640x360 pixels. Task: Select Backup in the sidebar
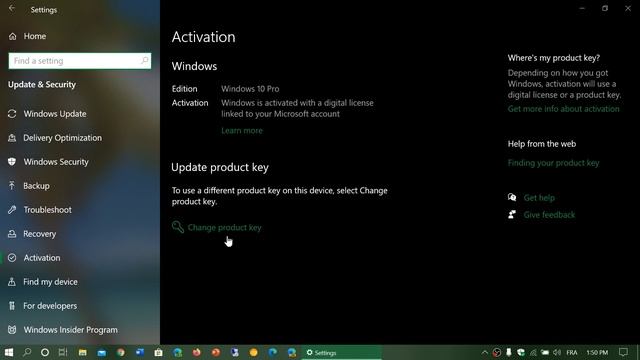pos(29,186)
